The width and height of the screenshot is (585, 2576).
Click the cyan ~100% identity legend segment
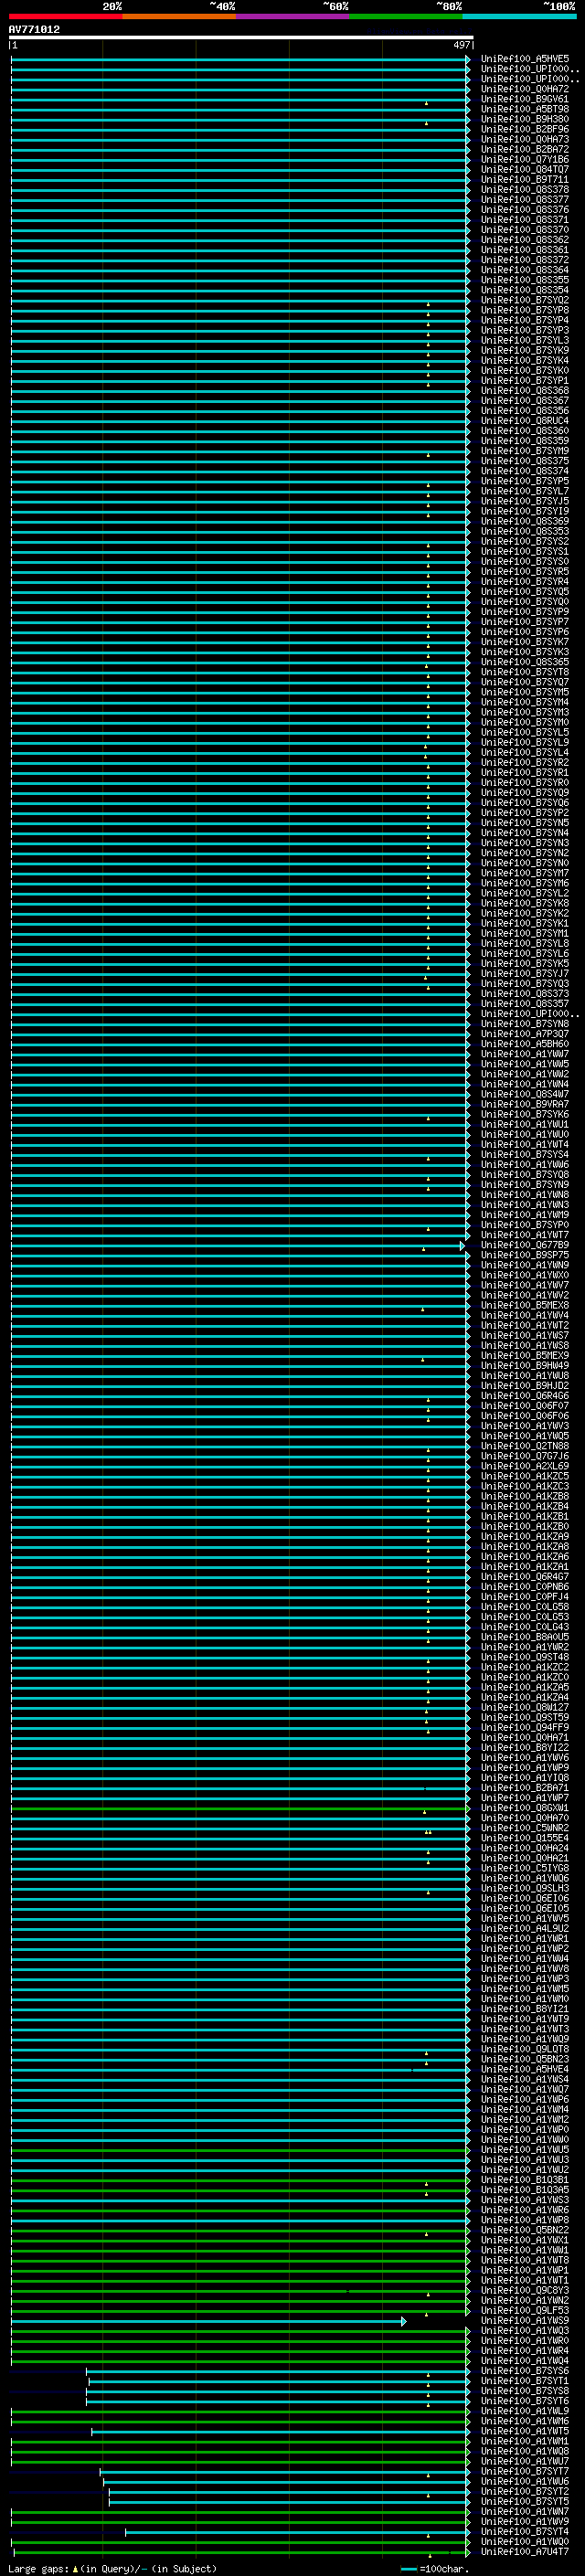tap(519, 16)
